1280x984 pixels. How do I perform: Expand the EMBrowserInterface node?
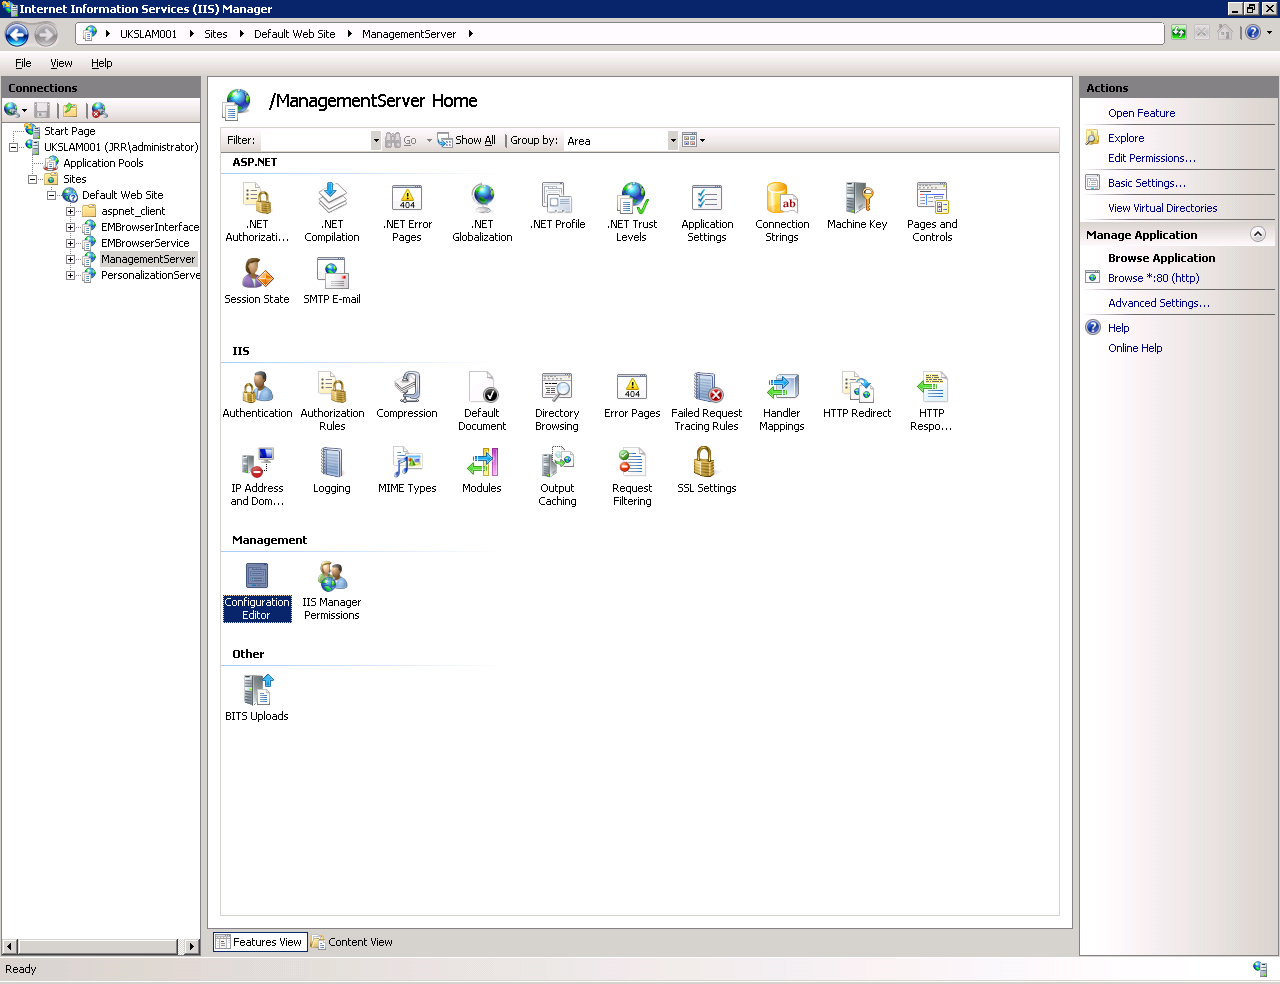click(71, 227)
